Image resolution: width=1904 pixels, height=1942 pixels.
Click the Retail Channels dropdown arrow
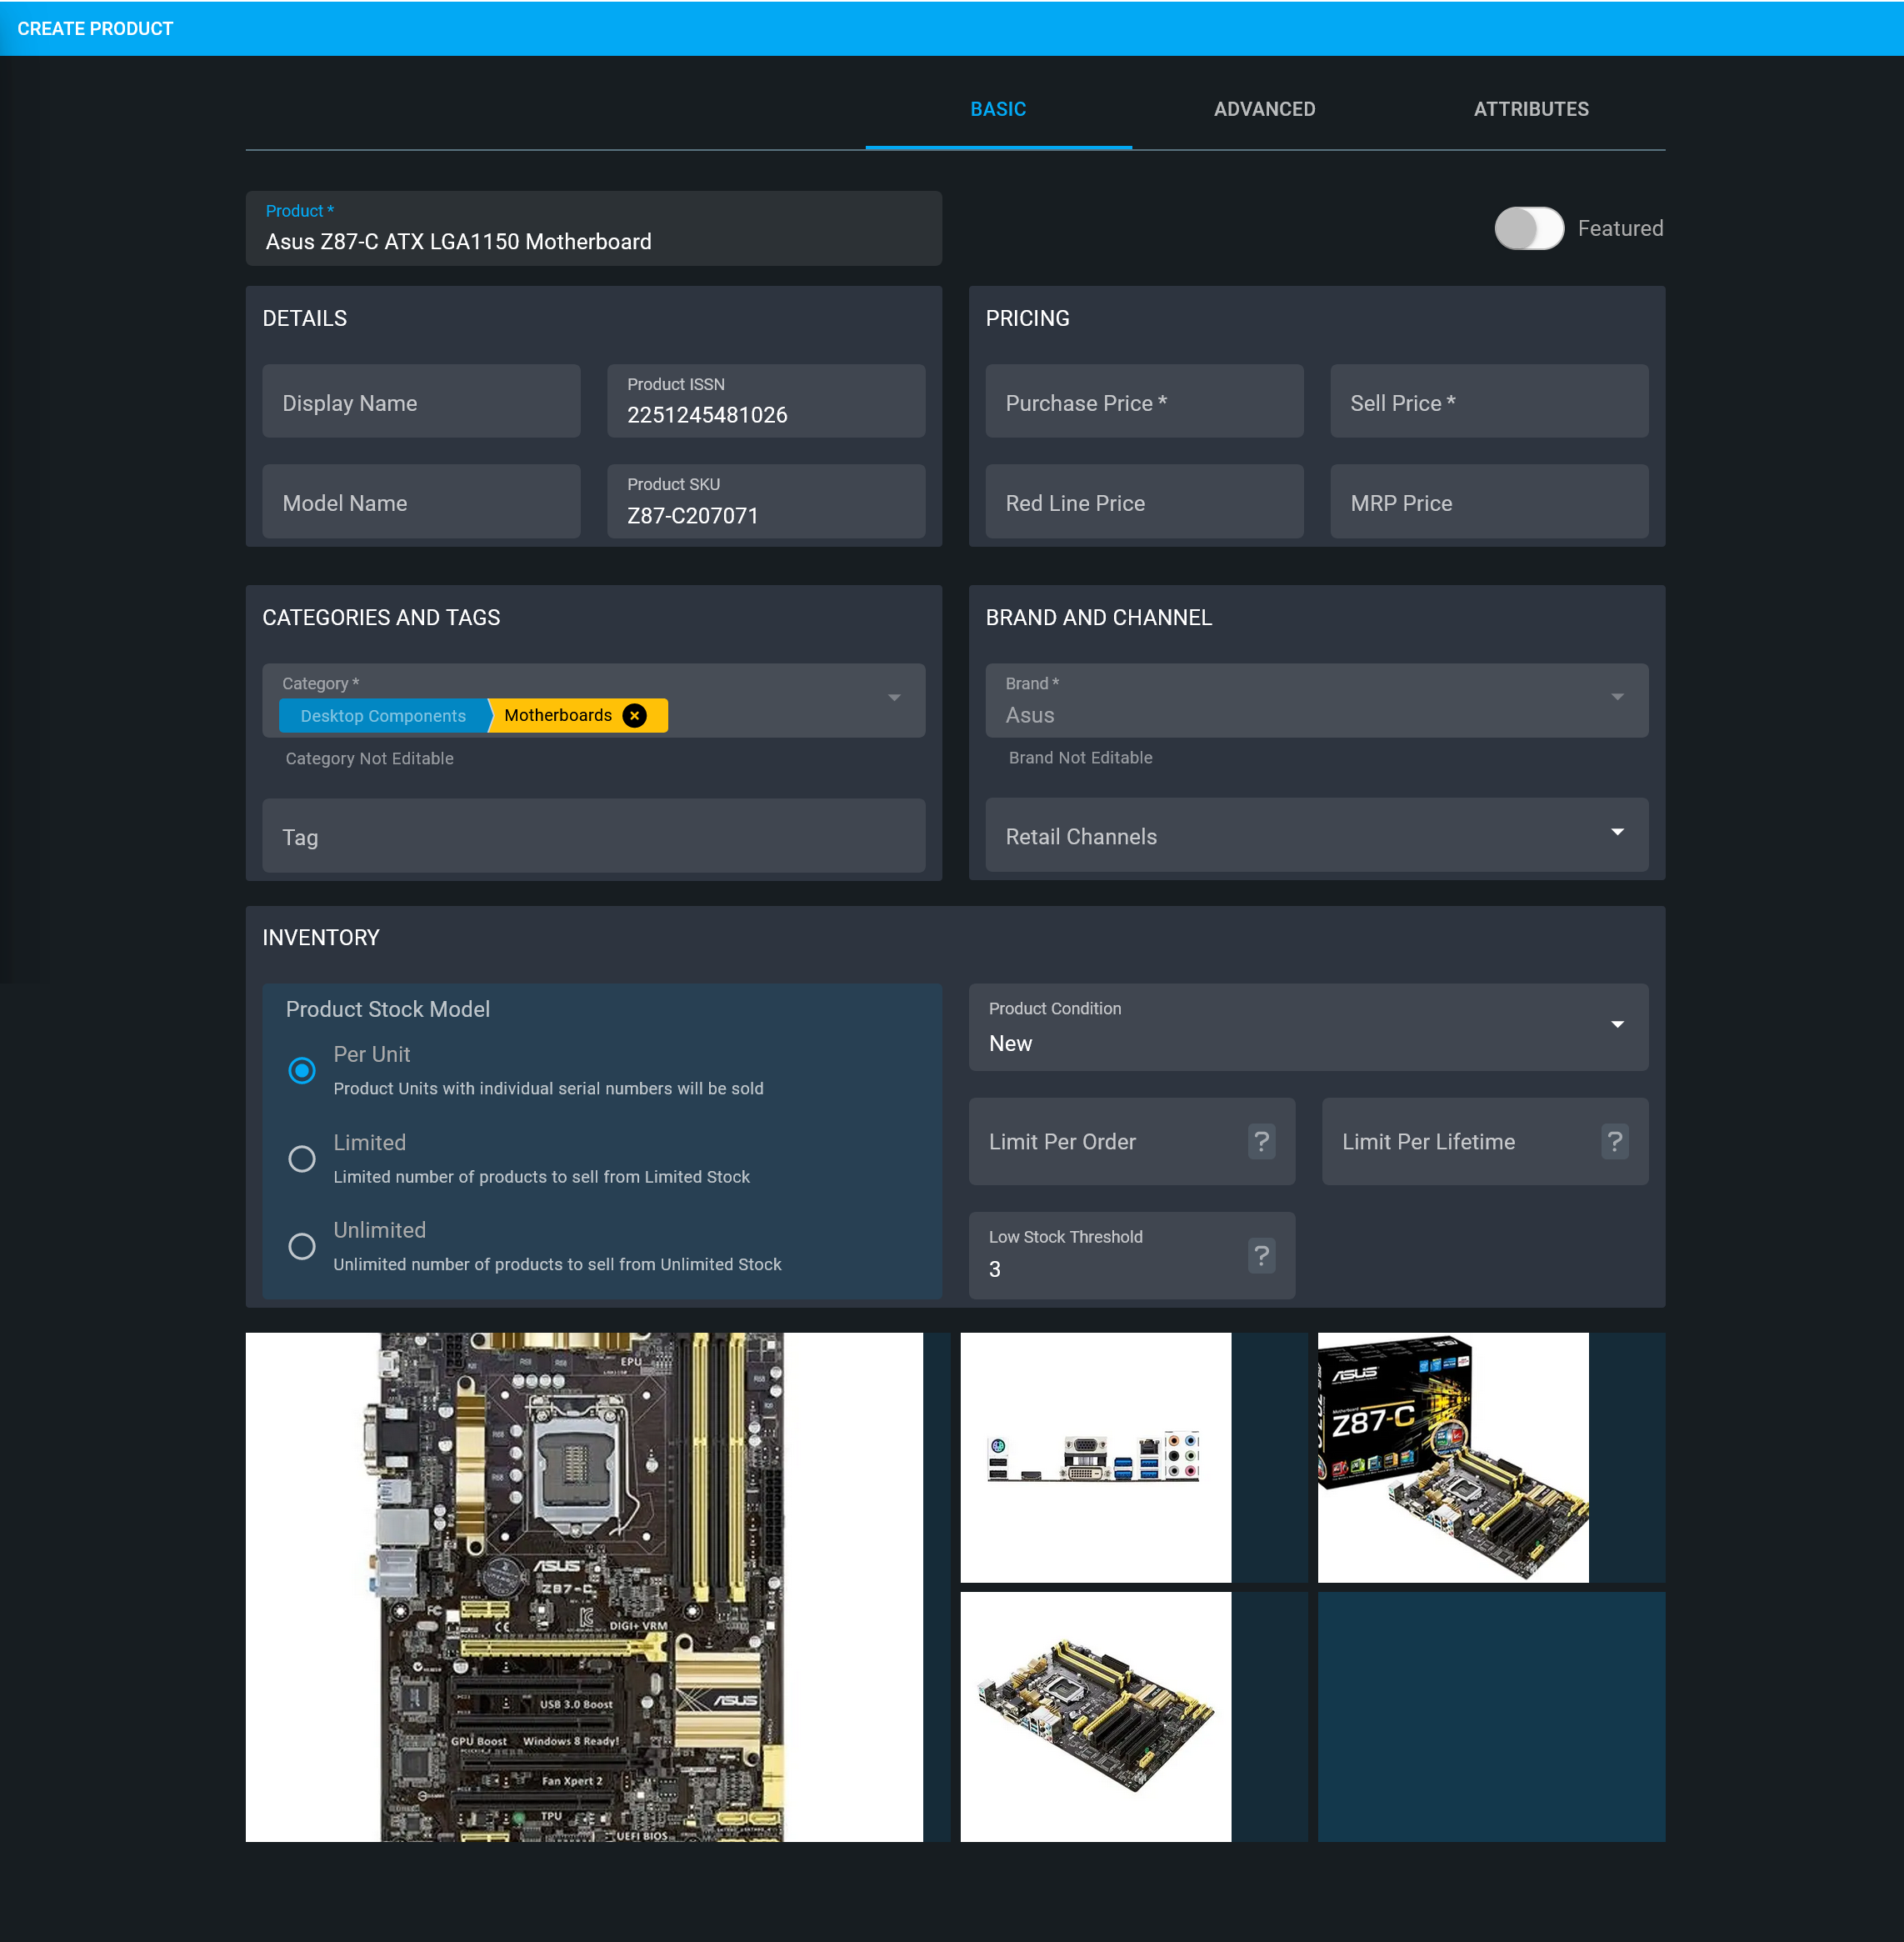click(1620, 833)
